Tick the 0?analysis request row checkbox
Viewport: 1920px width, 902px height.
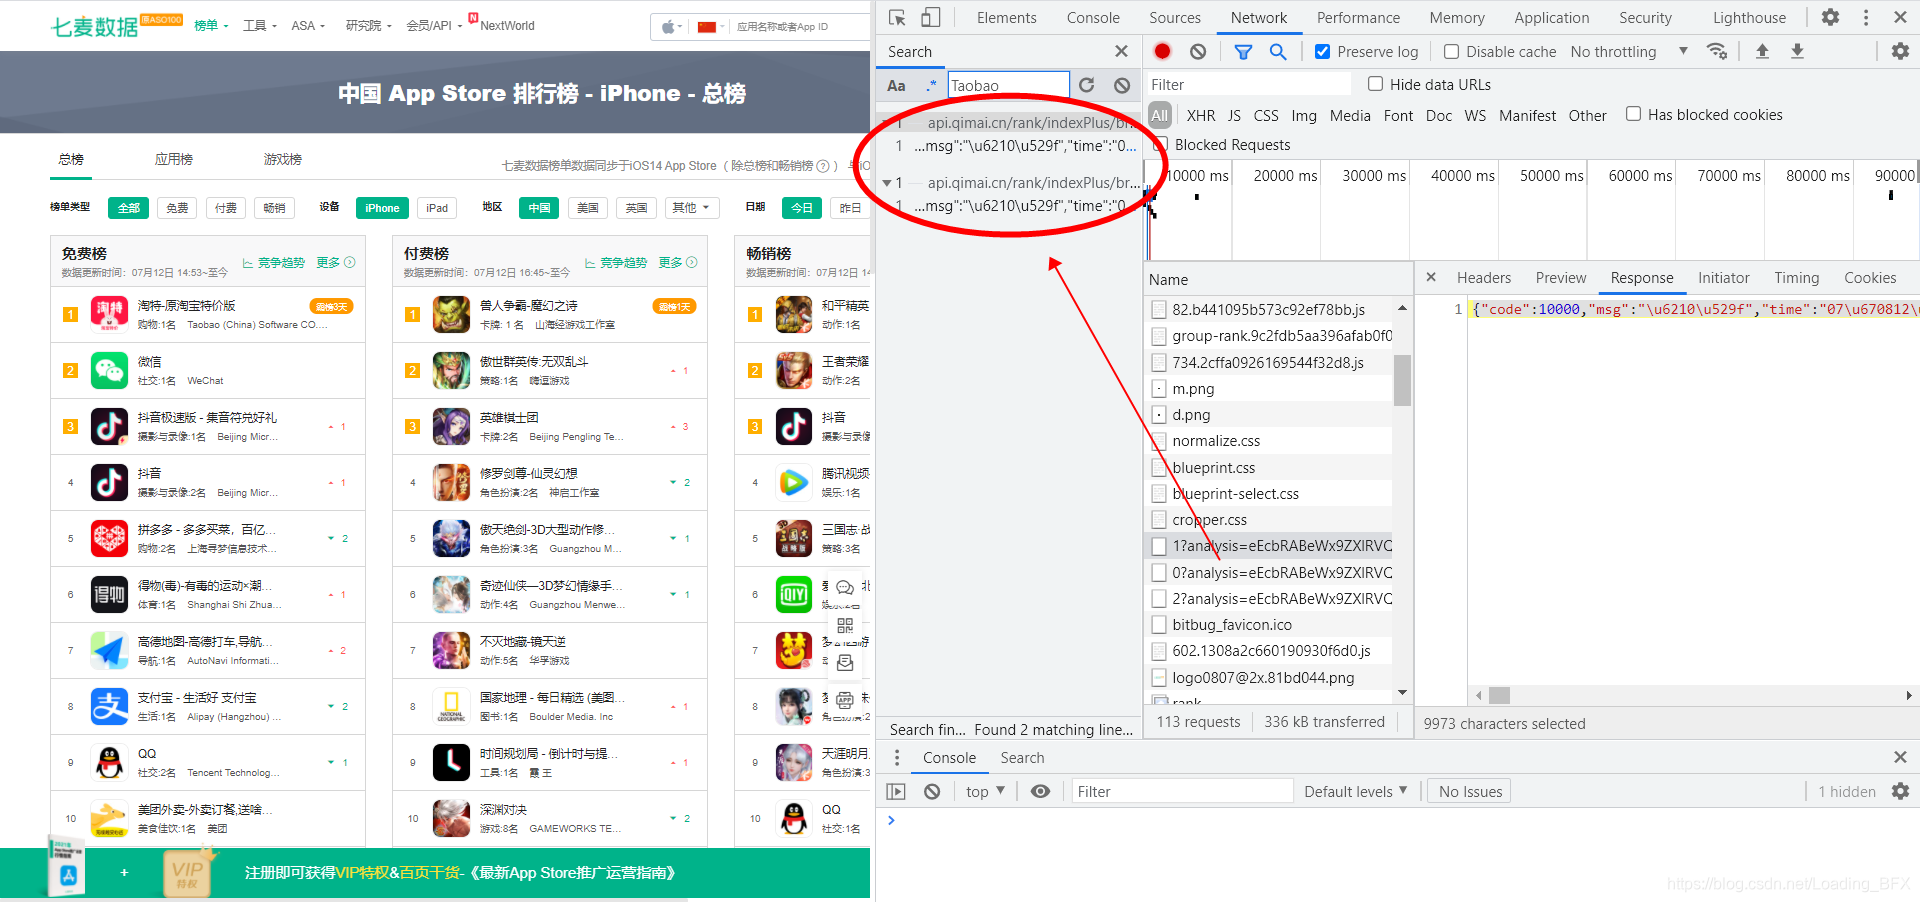click(1159, 573)
